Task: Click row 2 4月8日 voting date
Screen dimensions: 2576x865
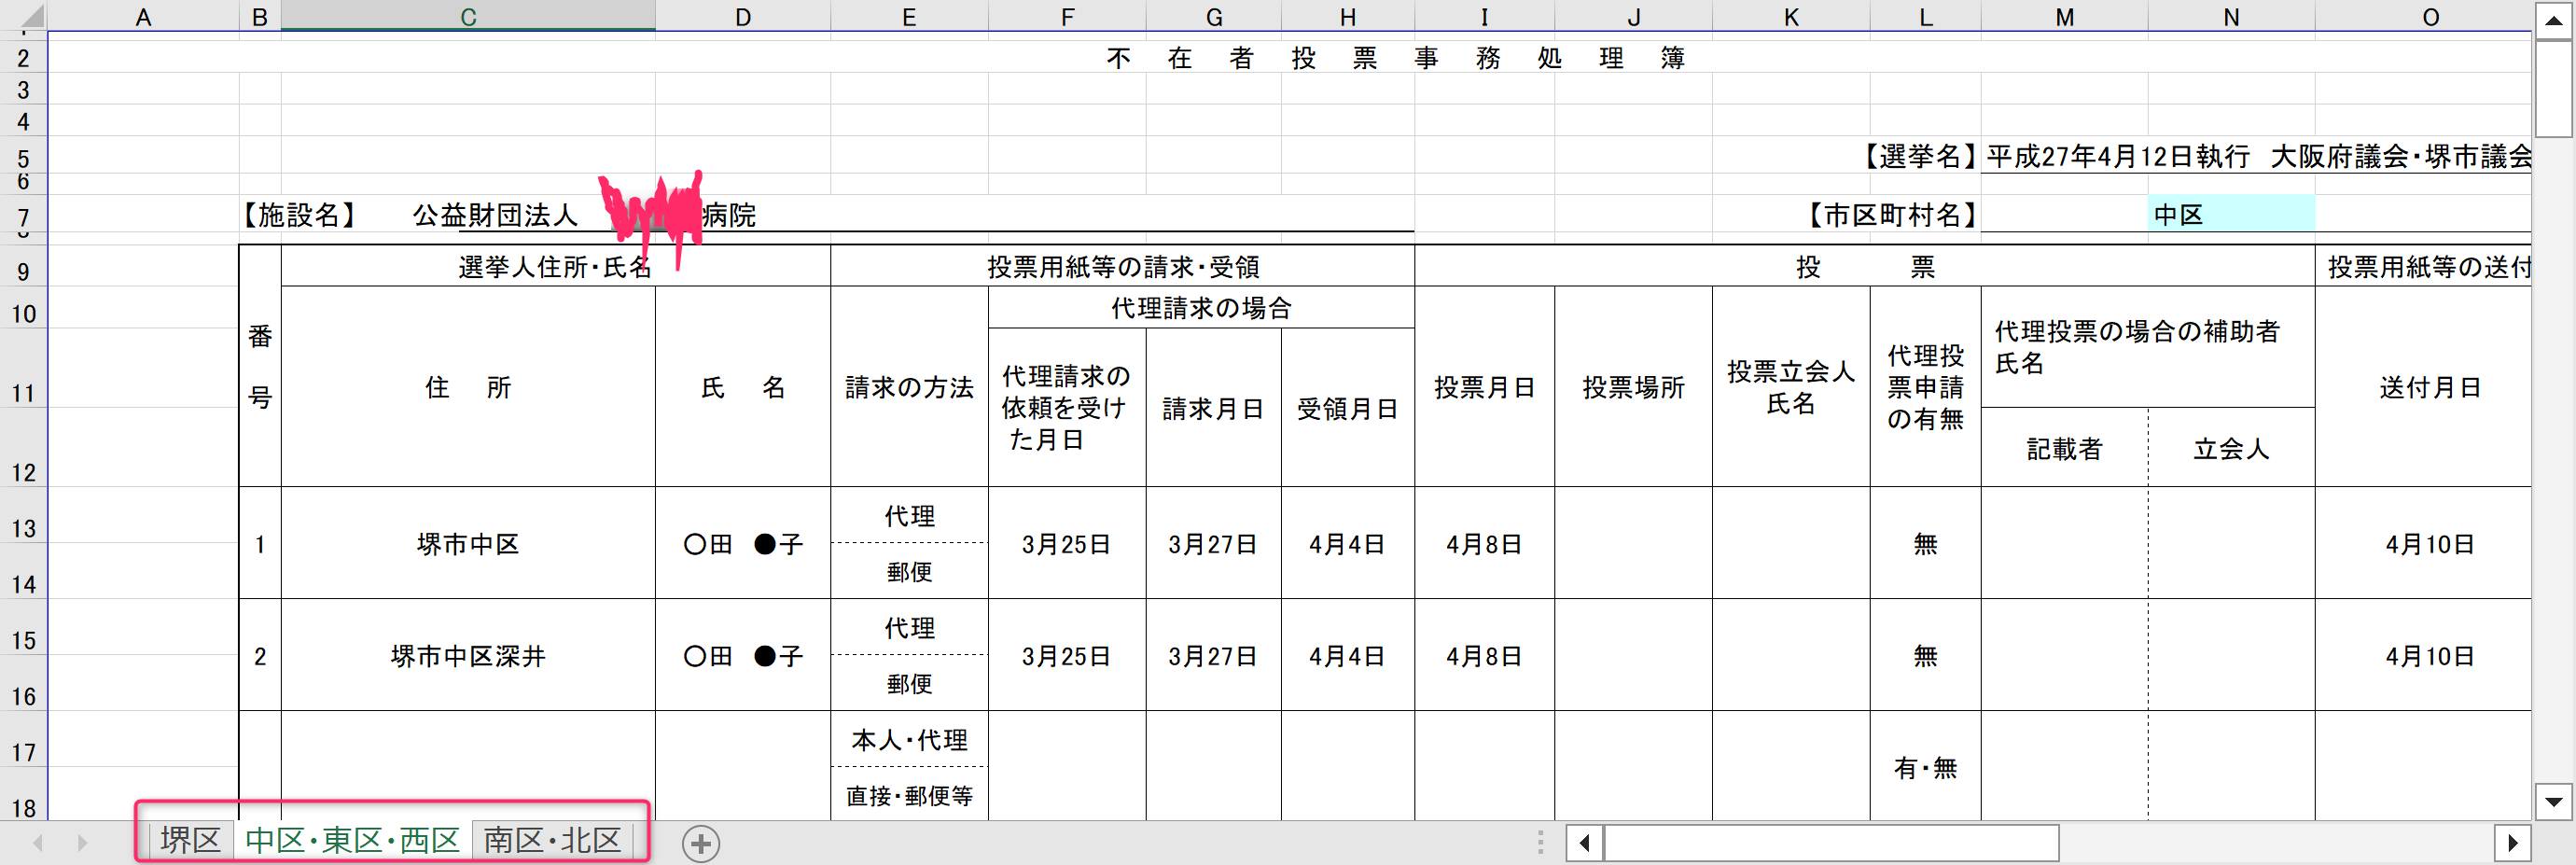Action: pos(1484,656)
